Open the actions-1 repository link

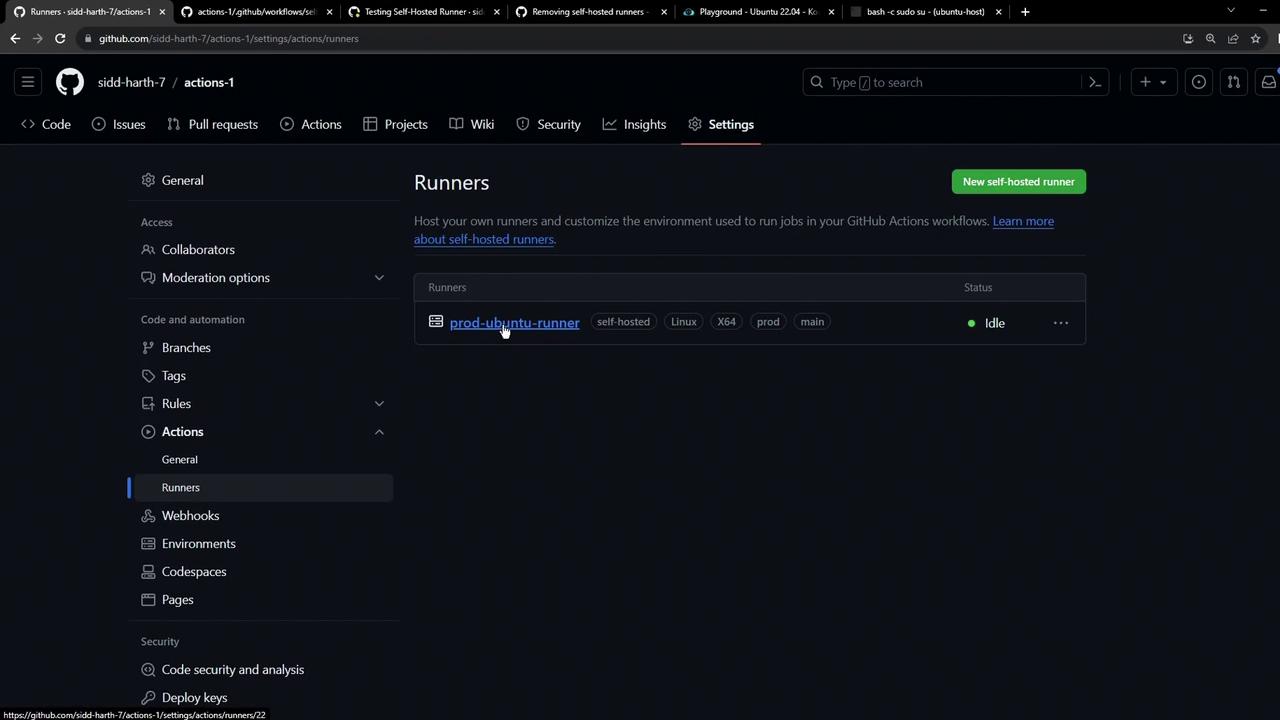point(209,82)
